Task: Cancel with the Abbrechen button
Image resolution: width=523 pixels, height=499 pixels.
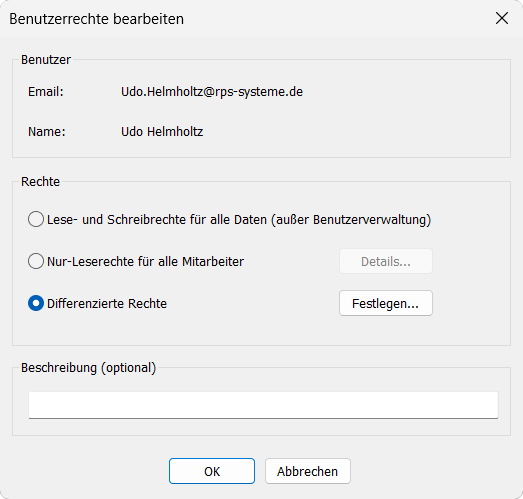Action: (x=308, y=471)
